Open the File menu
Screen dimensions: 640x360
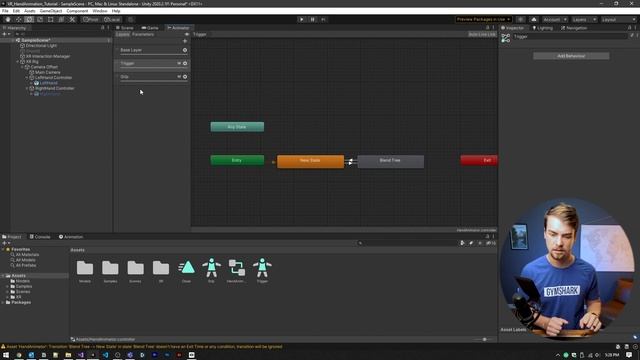pyautogui.click(x=5, y=11)
